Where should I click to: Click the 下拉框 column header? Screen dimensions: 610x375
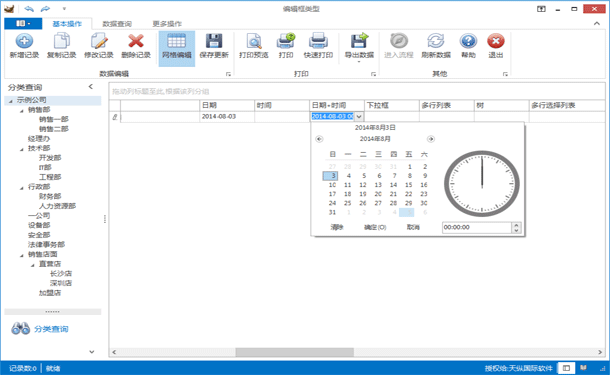coord(392,105)
